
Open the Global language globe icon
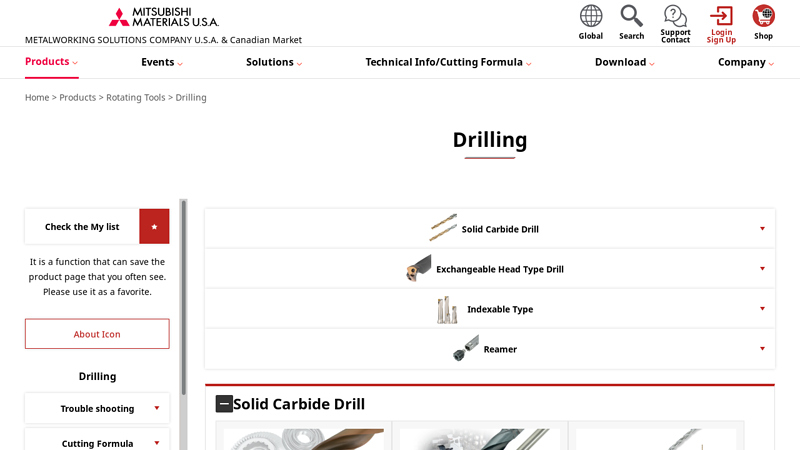pyautogui.click(x=591, y=16)
